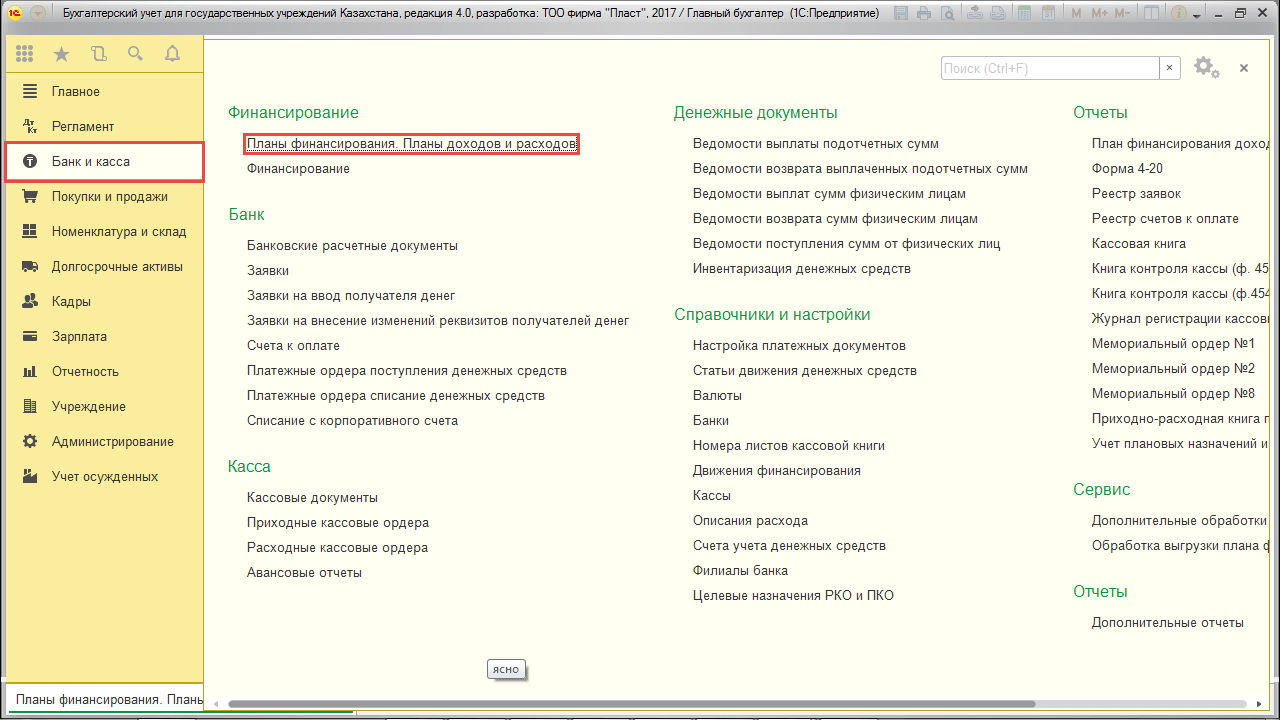Click the calculator icon in the title bar
This screenshot has width=1280, height=720.
[1022, 14]
